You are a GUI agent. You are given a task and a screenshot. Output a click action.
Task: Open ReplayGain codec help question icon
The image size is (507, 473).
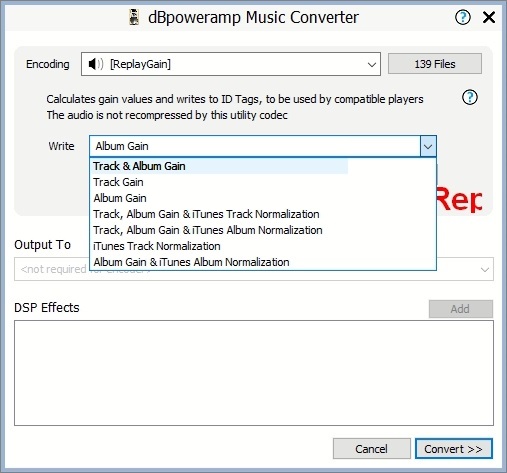pos(470,98)
